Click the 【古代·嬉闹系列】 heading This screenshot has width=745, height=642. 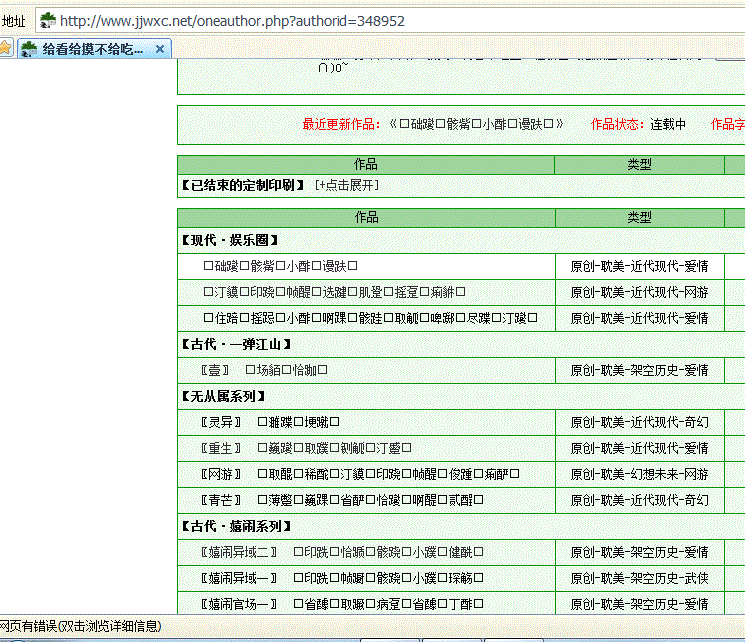coord(236,527)
